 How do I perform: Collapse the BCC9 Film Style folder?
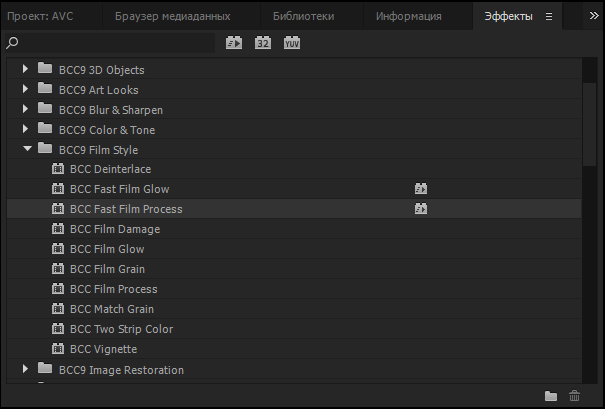(x=27, y=149)
